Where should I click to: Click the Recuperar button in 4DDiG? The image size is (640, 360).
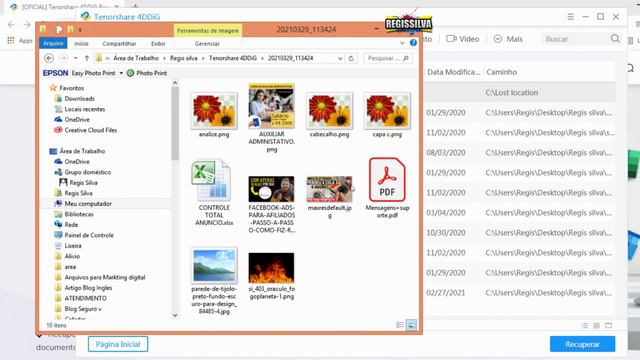click(582, 344)
